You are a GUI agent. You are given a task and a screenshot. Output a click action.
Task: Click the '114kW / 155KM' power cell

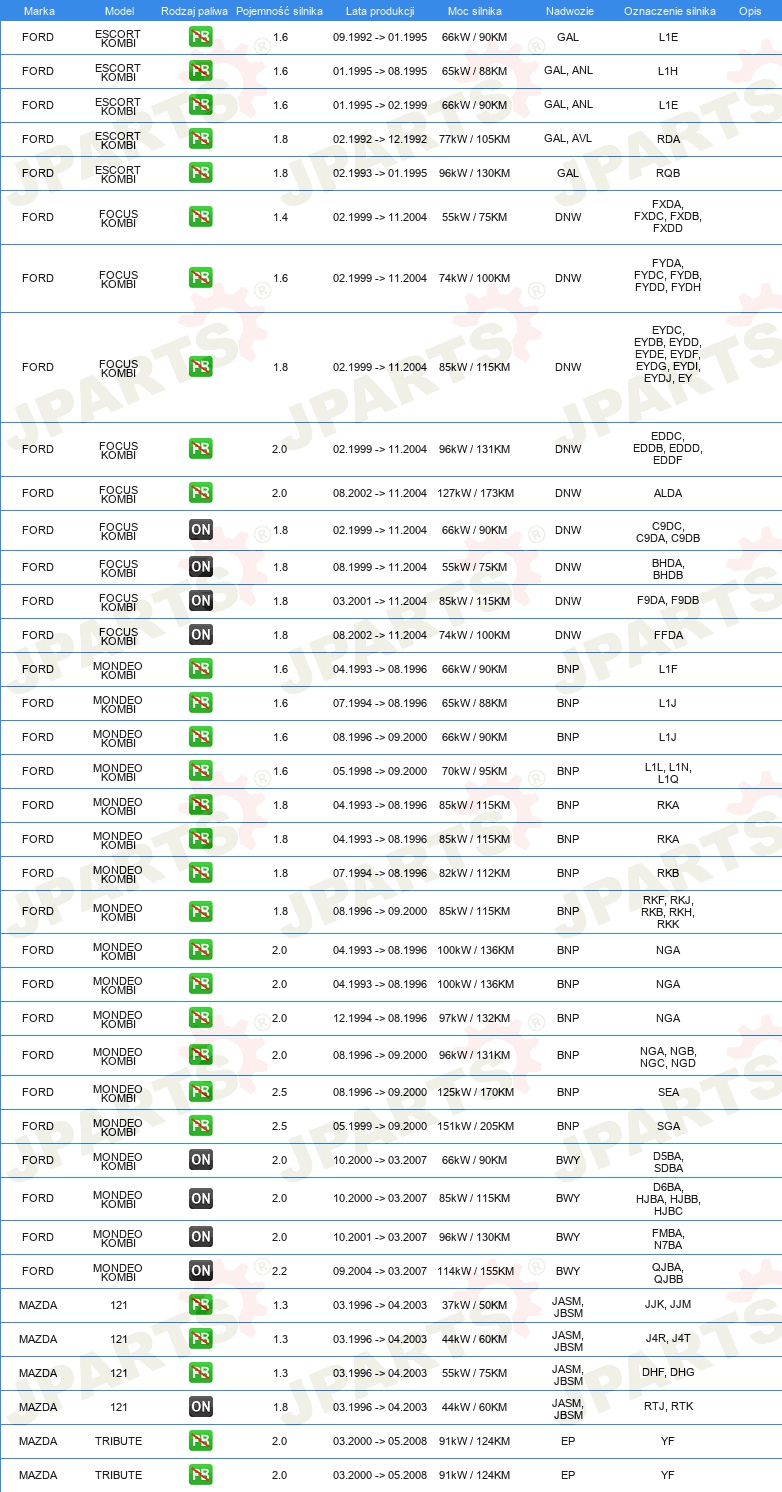(x=476, y=1271)
